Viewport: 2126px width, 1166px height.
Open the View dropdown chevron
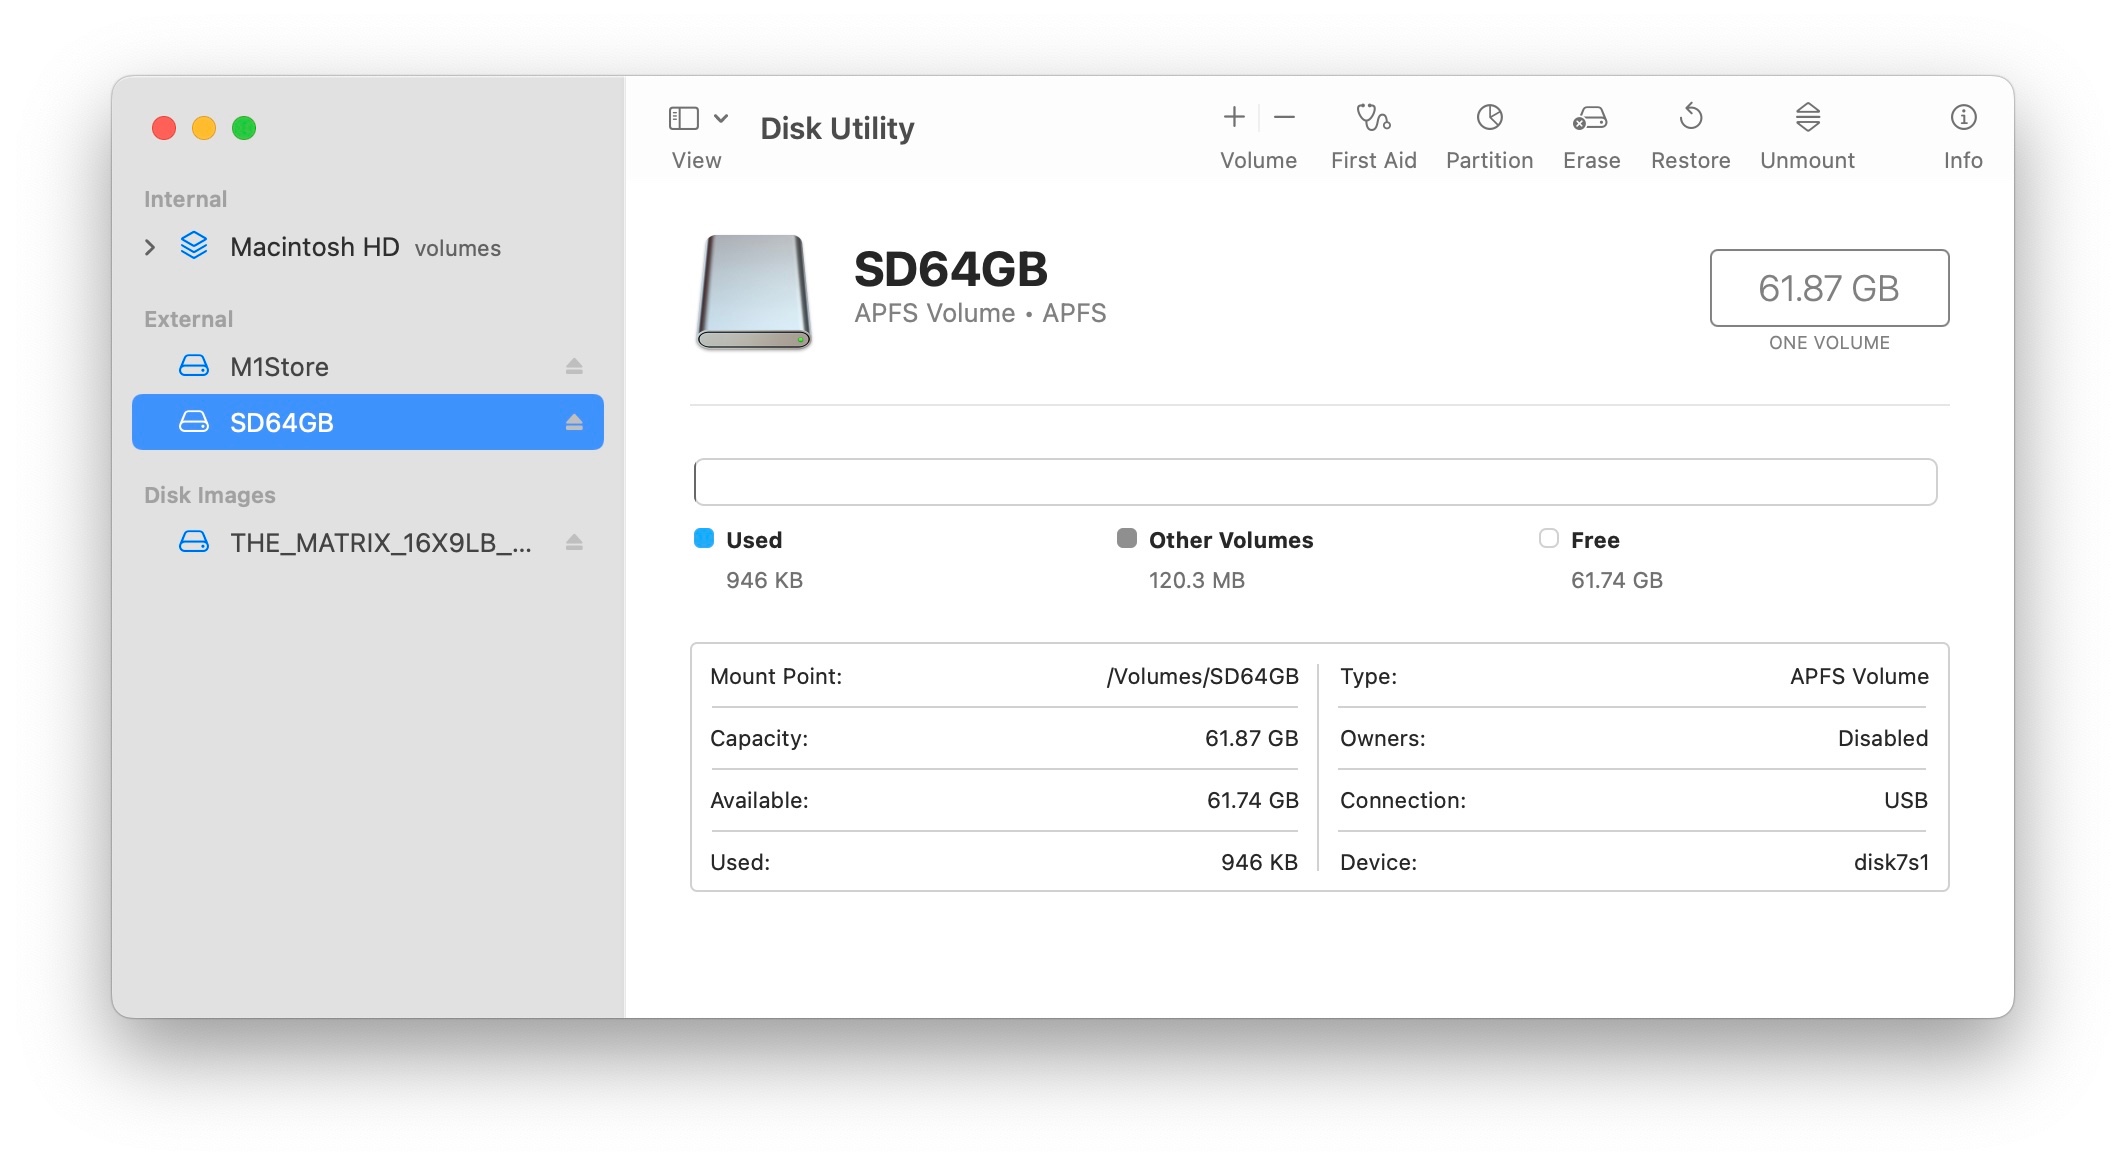pos(721,118)
